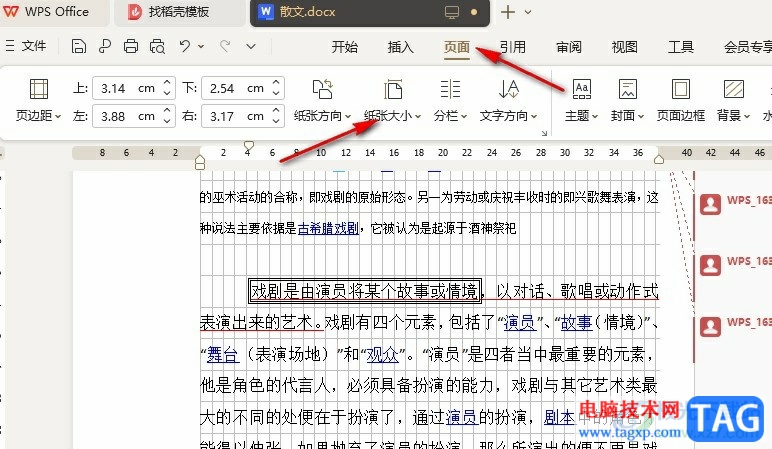Click the Undo arrow icon
Image resolution: width=772 pixels, height=449 pixels.
(x=185, y=46)
